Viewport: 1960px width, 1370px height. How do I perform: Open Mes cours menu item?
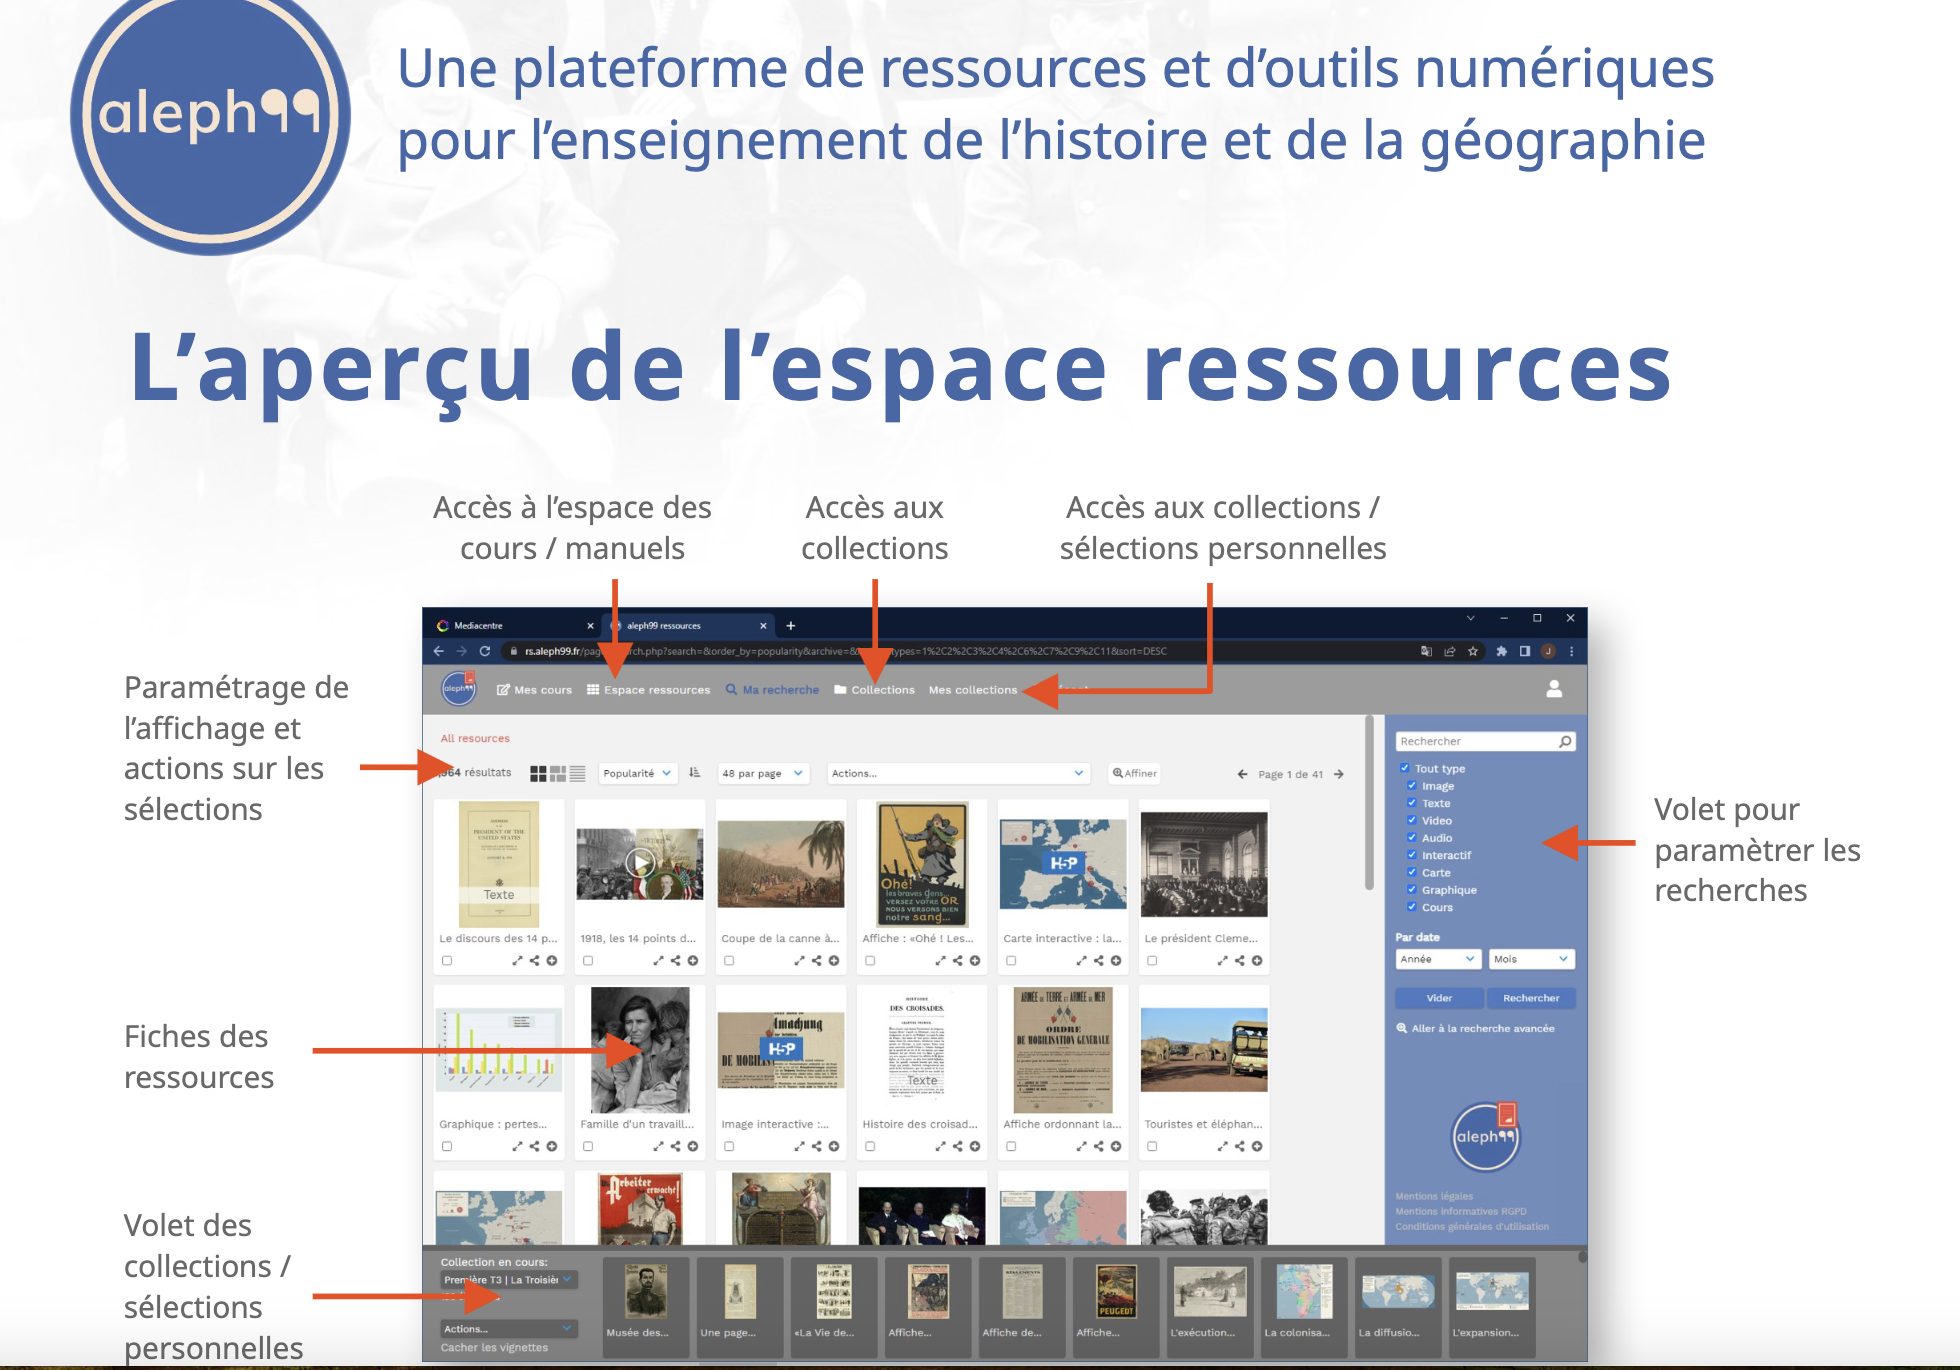coord(535,690)
